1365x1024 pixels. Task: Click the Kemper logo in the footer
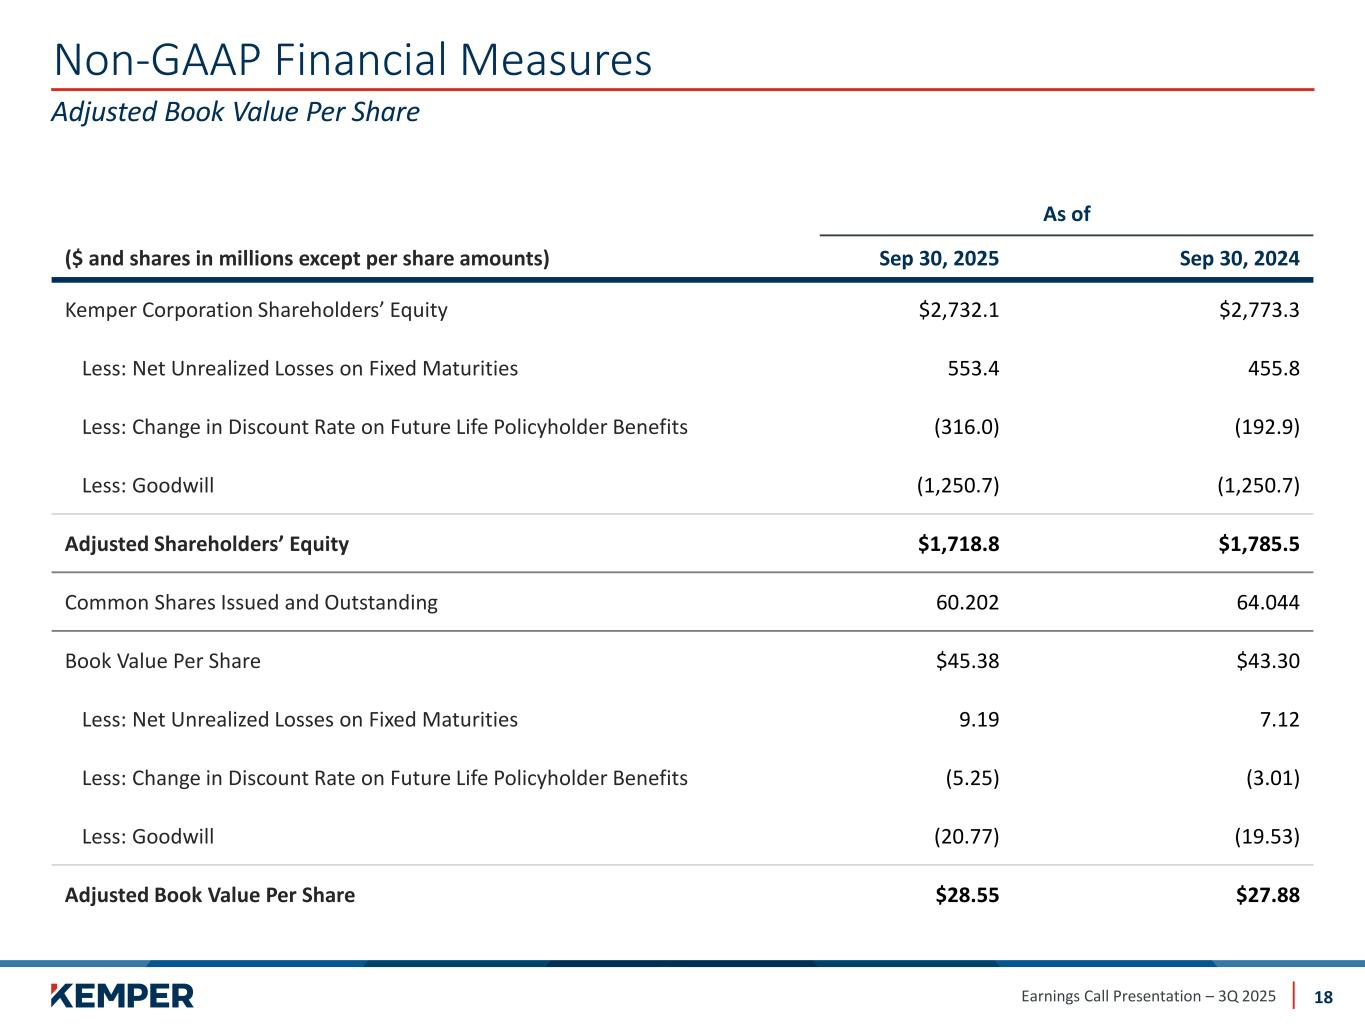pyautogui.click(x=122, y=995)
